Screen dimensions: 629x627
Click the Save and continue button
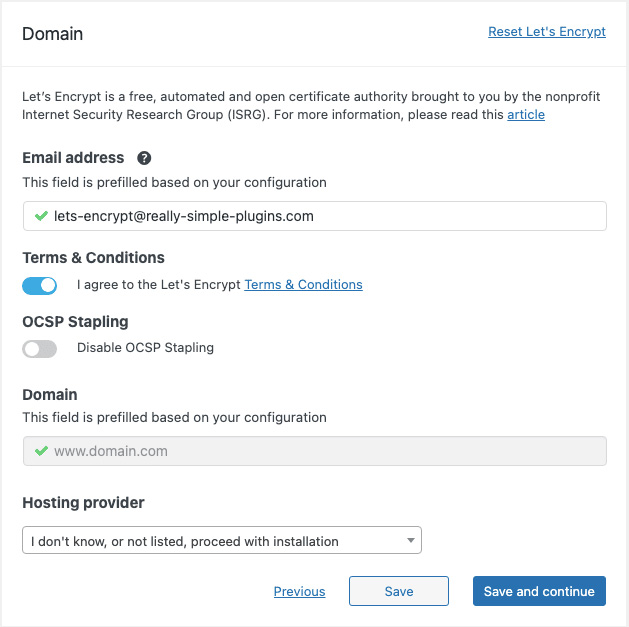539,591
